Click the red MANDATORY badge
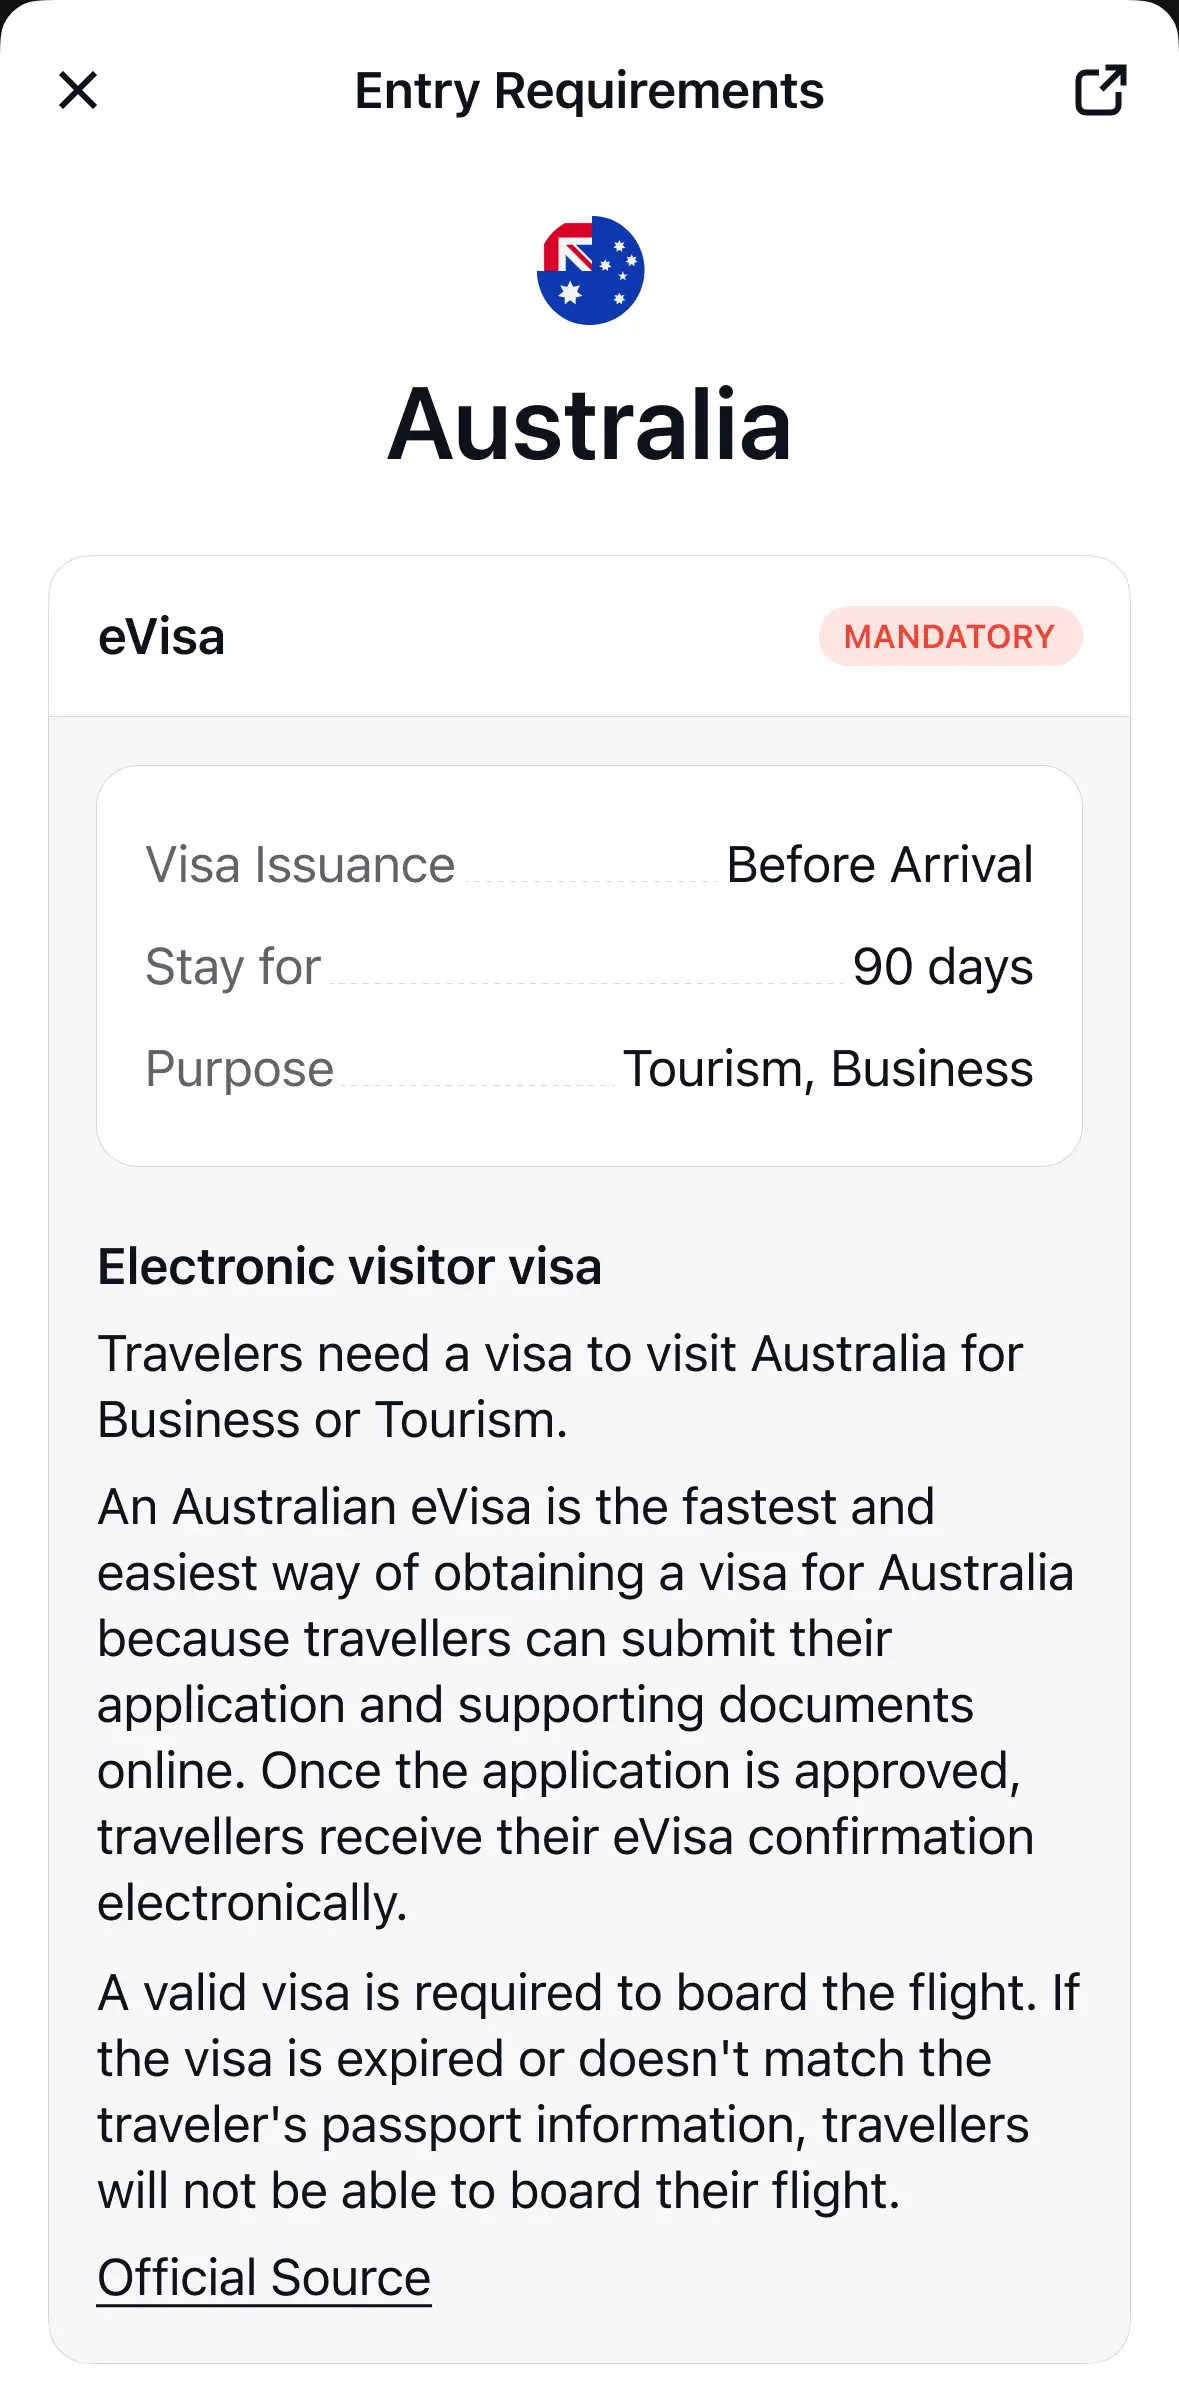The width and height of the screenshot is (1179, 2394). [950, 636]
